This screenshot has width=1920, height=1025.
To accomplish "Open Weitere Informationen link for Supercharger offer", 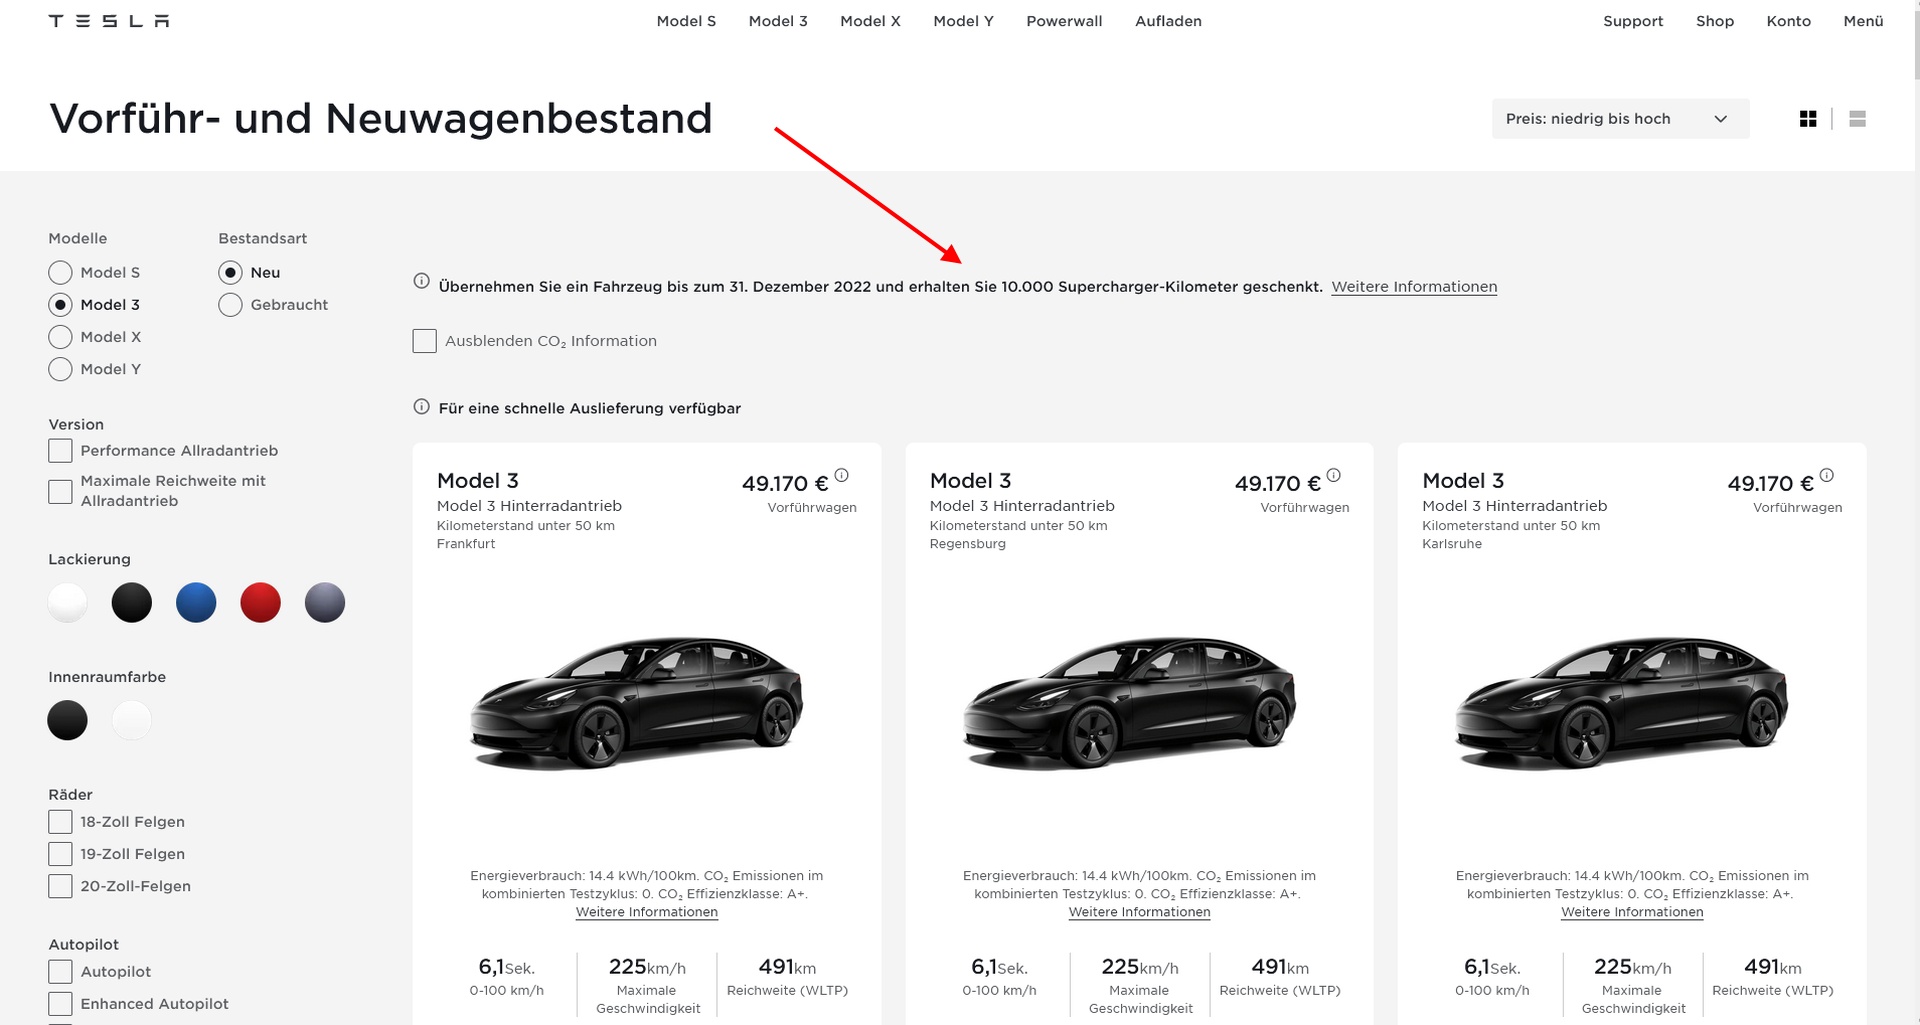I will point(1414,287).
